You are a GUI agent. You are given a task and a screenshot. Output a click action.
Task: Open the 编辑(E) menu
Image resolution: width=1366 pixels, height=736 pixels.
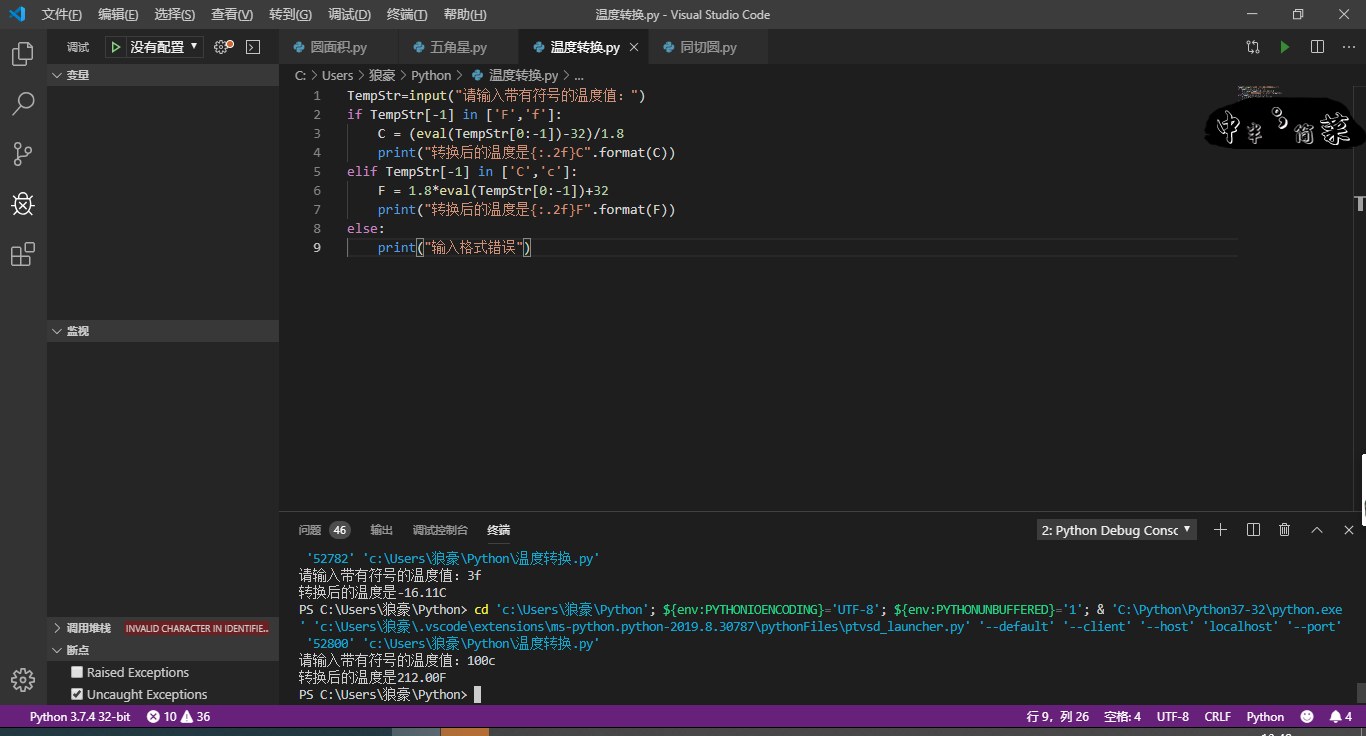pyautogui.click(x=118, y=14)
